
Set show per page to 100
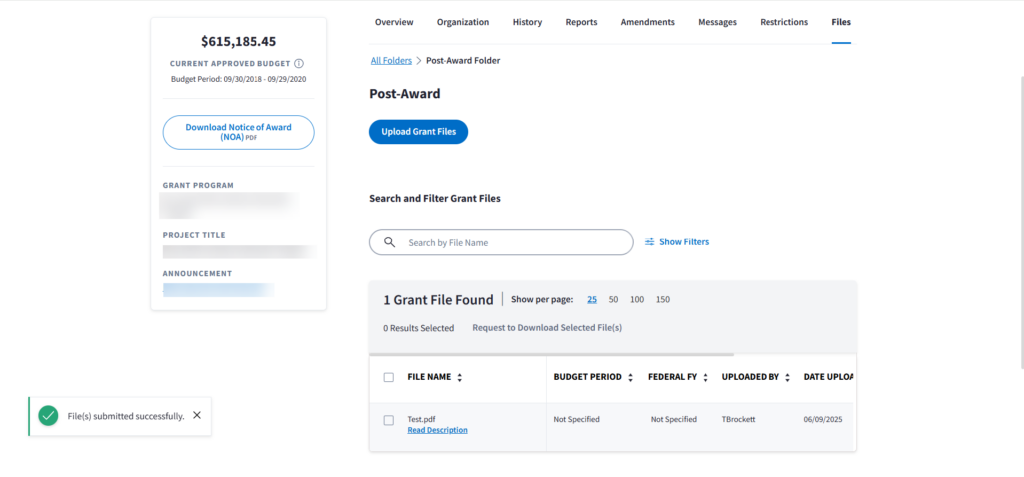coord(637,300)
